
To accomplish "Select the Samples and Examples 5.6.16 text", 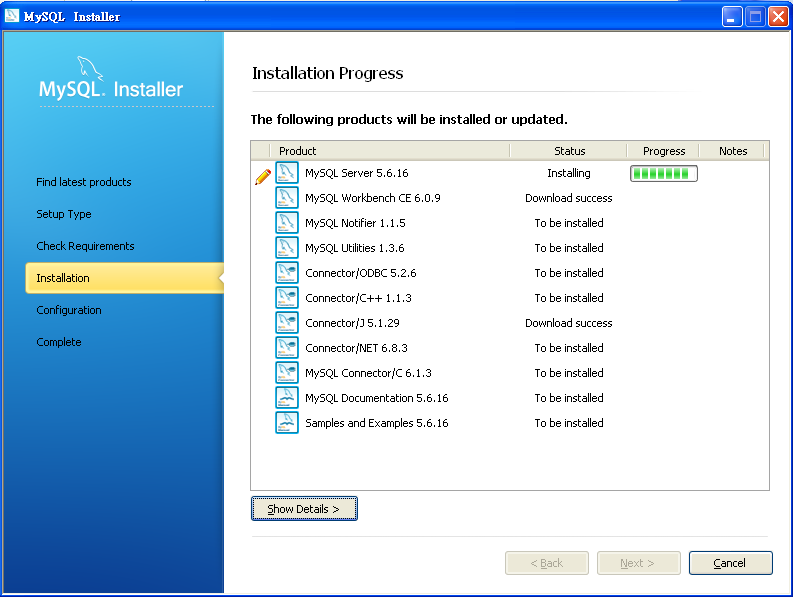I will coord(377,423).
